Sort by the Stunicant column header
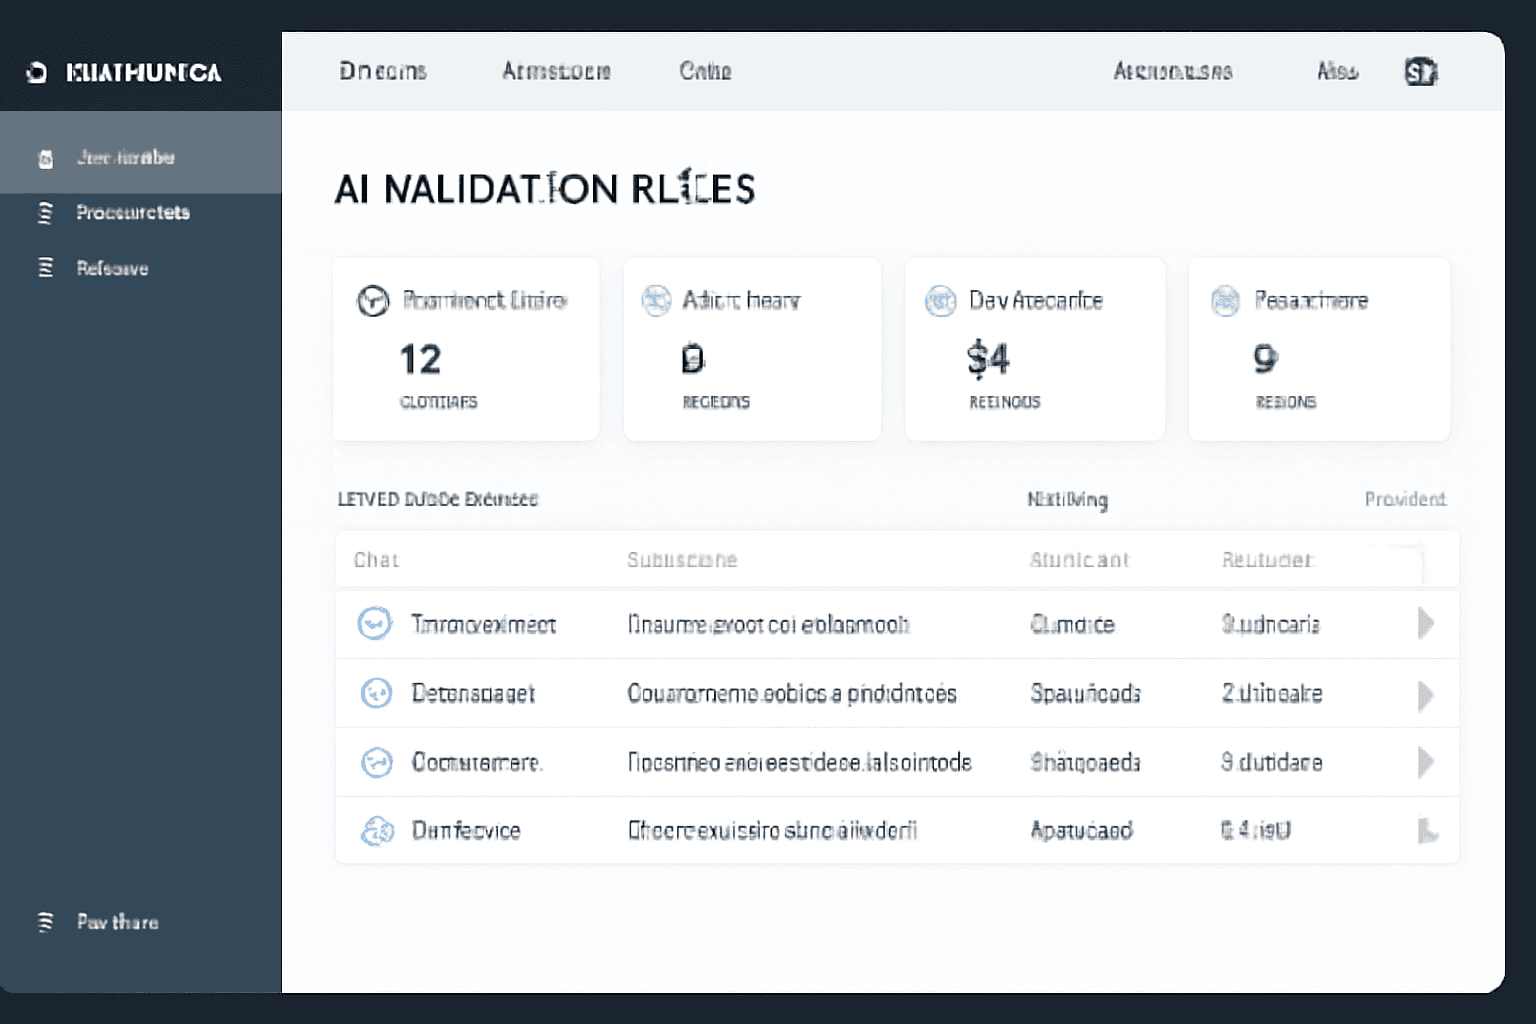1536x1024 pixels. point(1079,560)
